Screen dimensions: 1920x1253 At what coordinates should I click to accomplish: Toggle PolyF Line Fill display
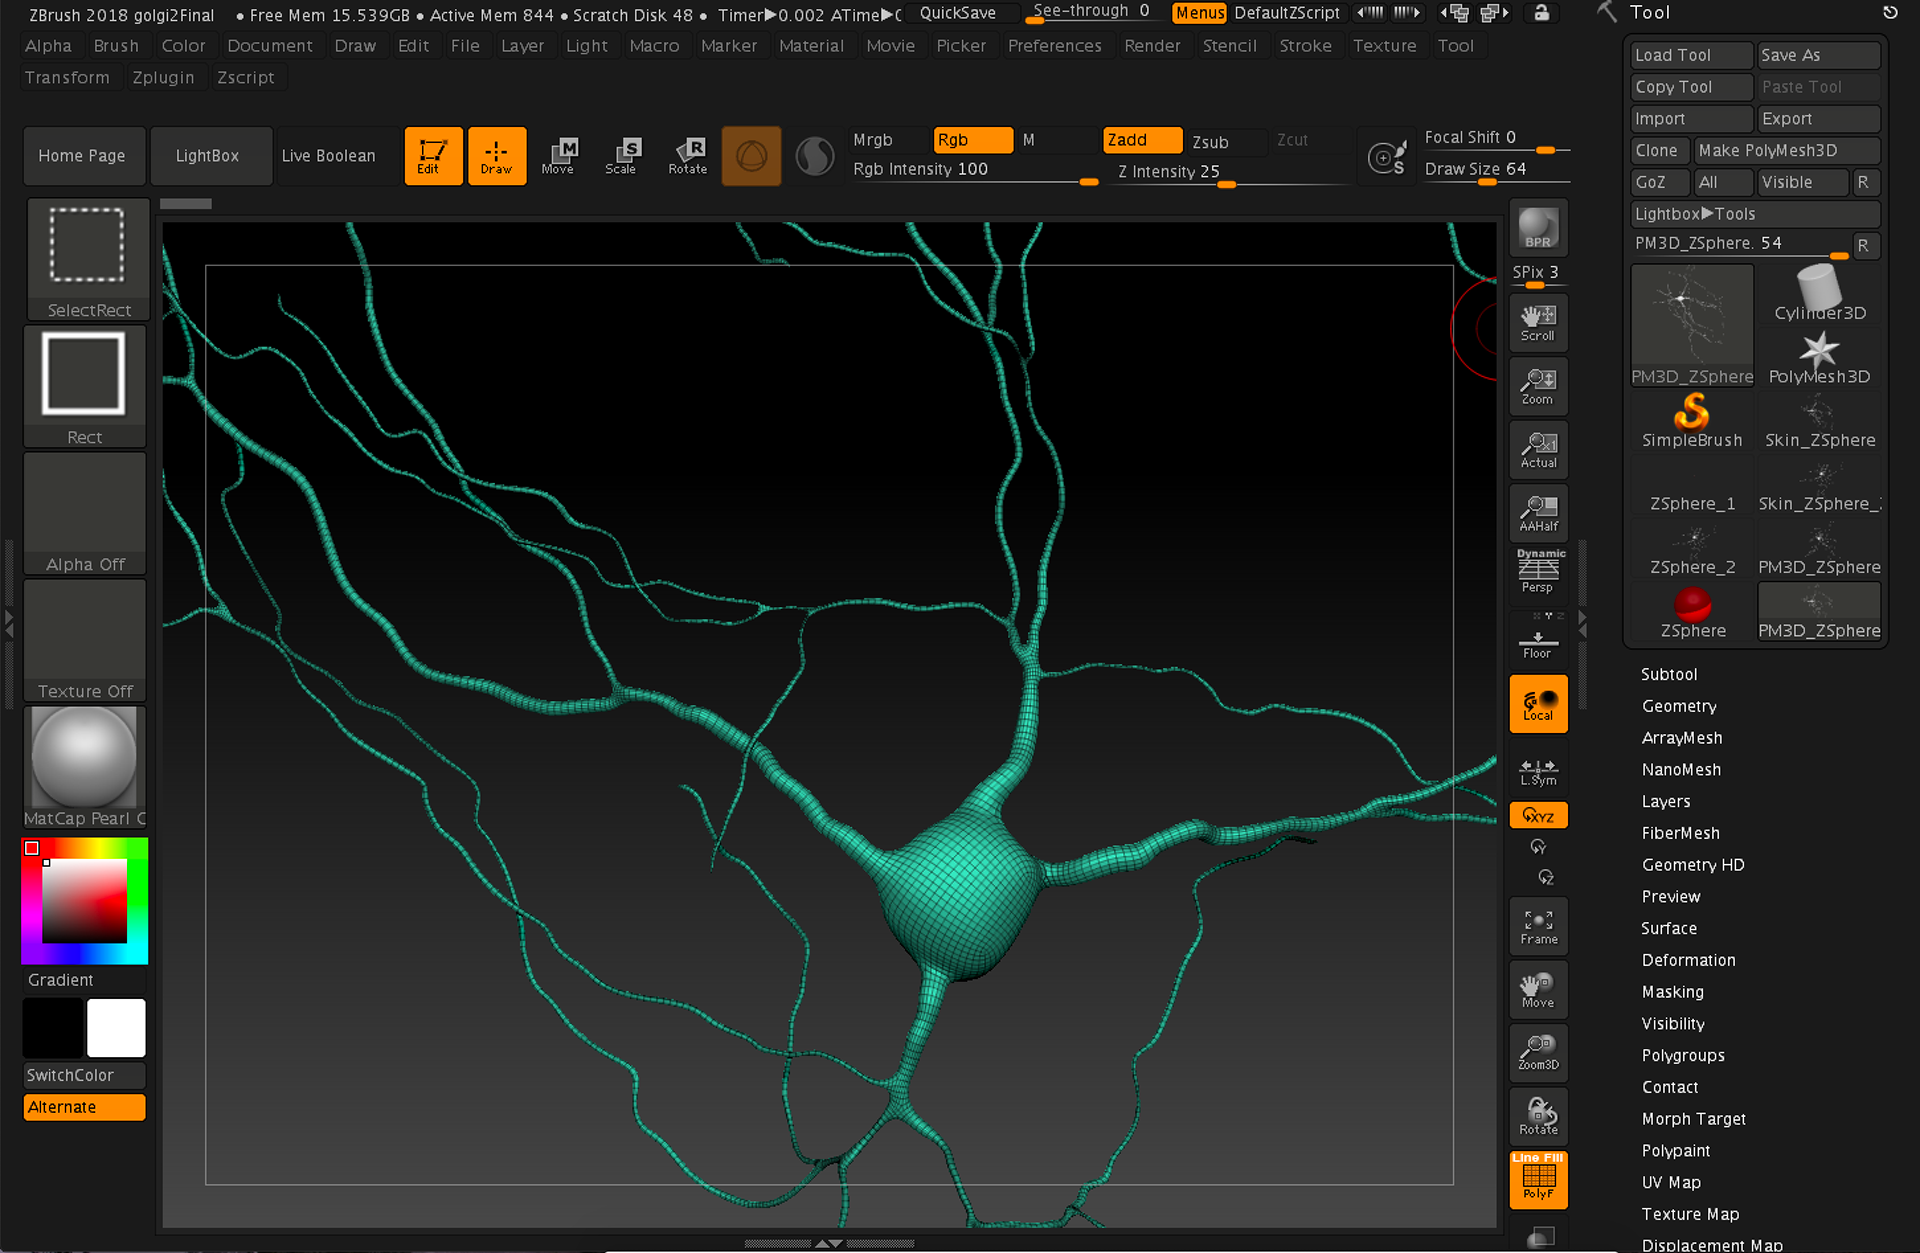[x=1538, y=1180]
